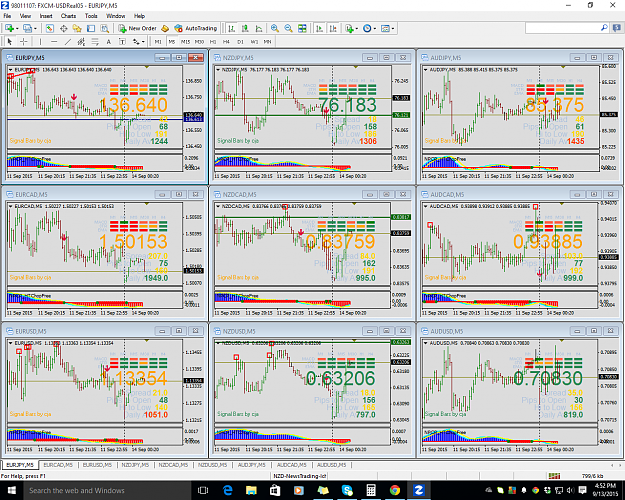This screenshot has height=500, width=625.
Task: Expand one-click trading triangle on EURCAD chart
Action: (10, 207)
